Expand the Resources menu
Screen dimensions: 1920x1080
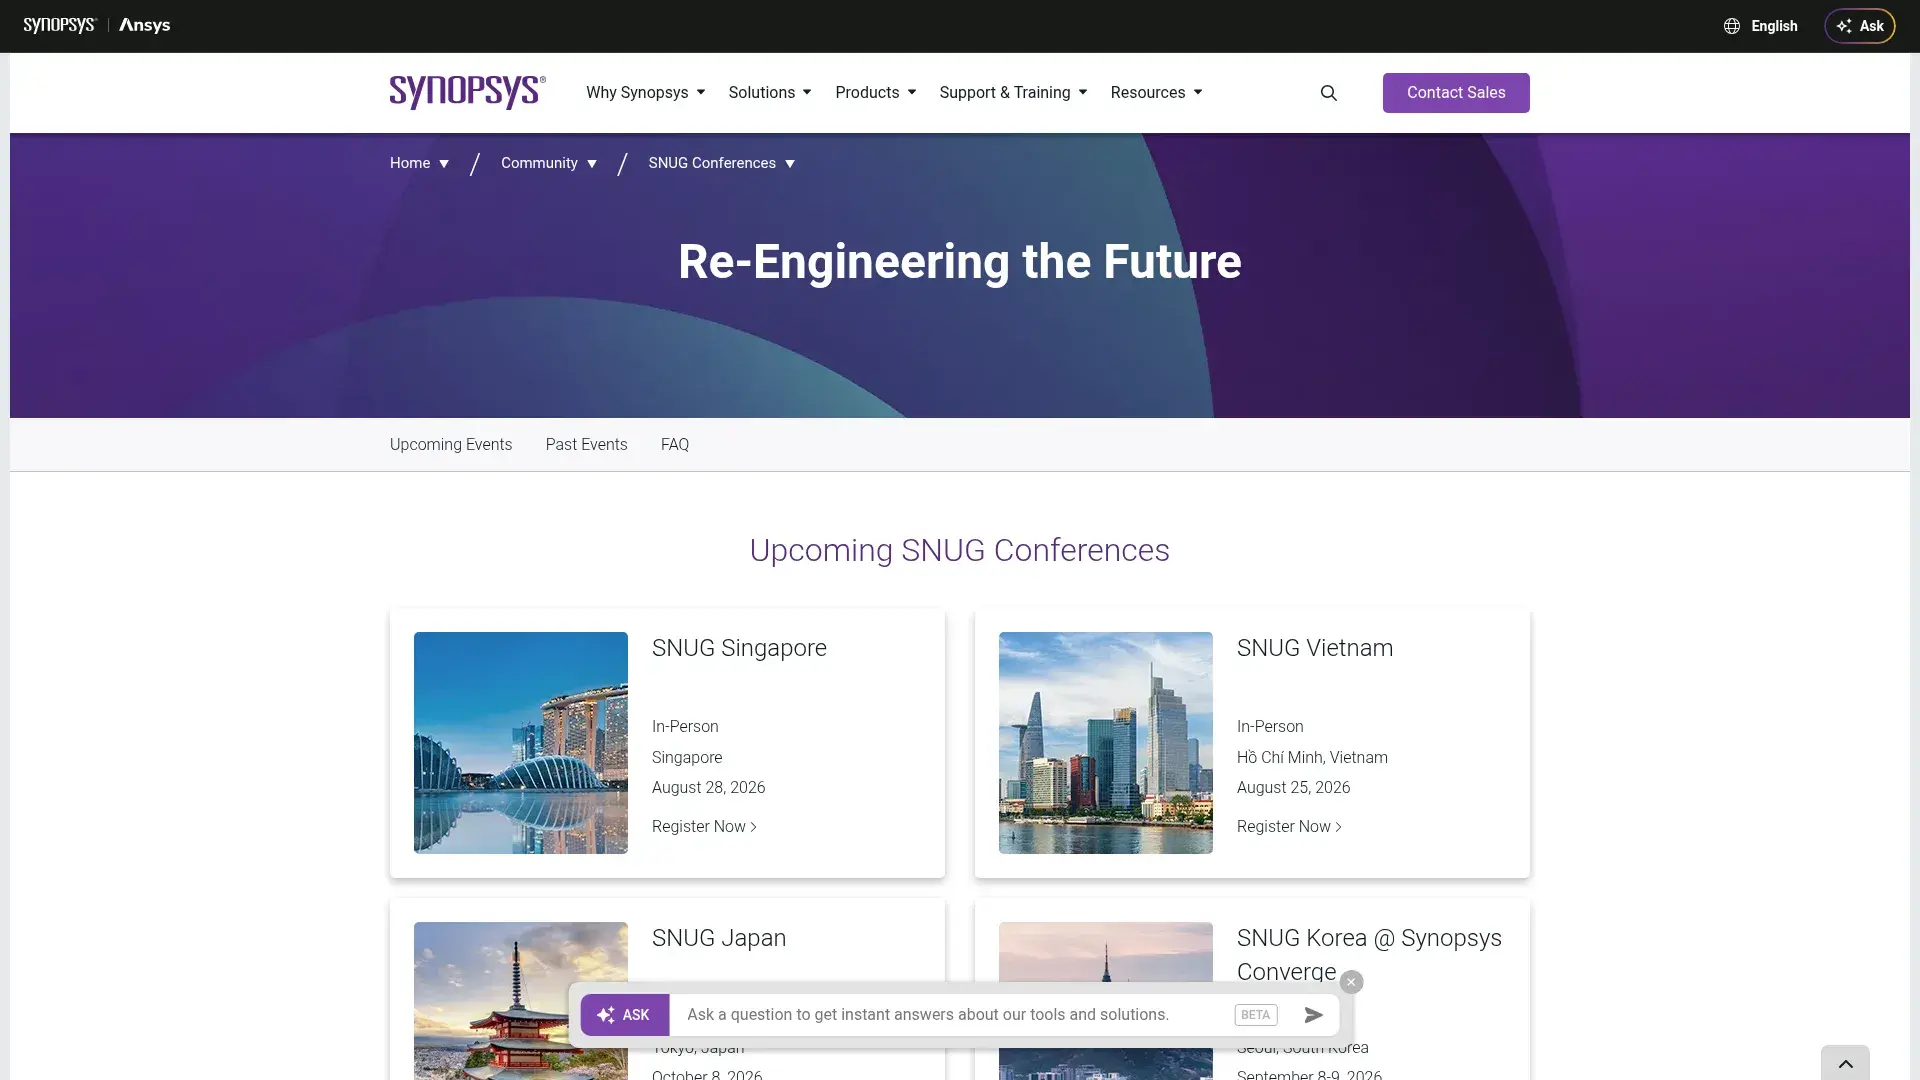click(1156, 92)
